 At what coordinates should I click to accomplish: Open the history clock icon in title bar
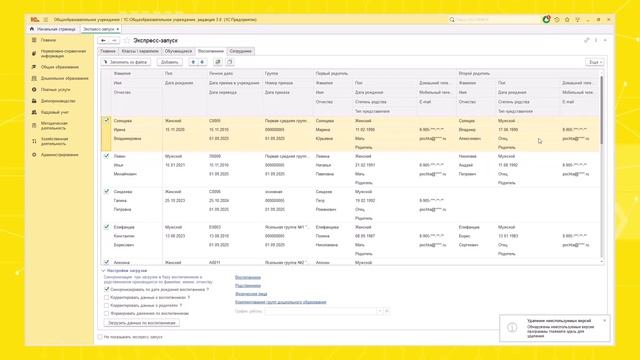coord(557,20)
